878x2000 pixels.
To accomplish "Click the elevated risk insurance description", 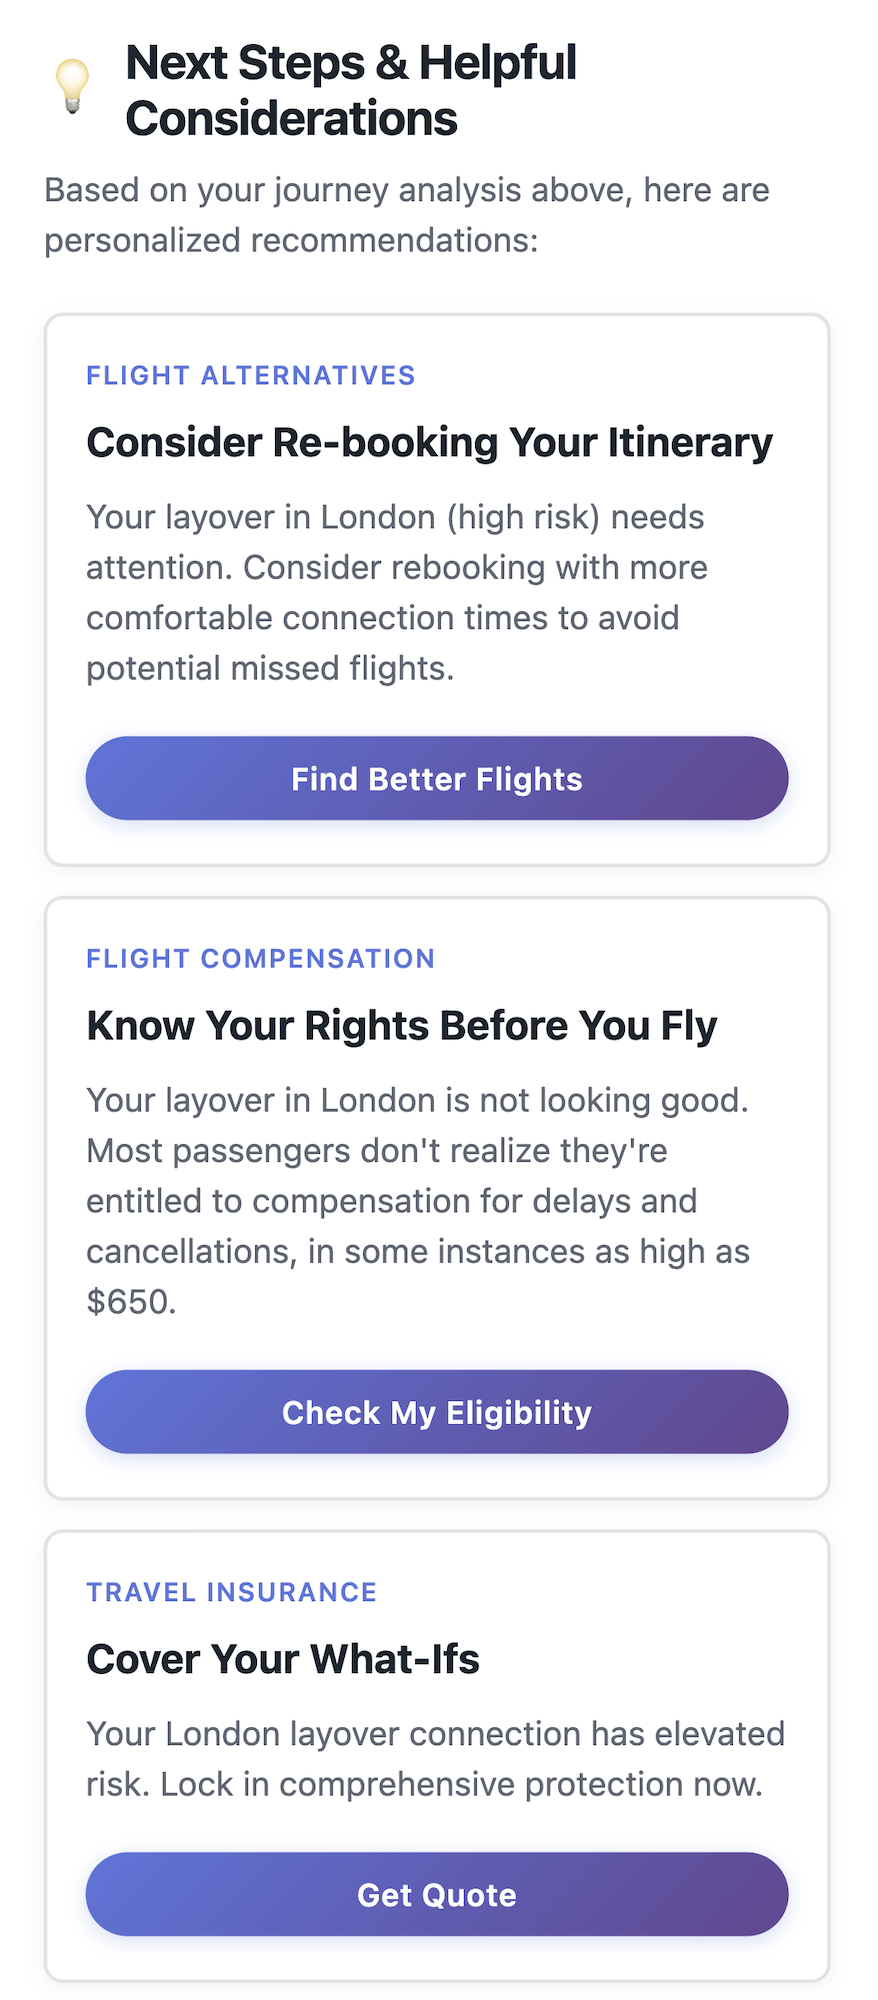I will (x=436, y=1759).
